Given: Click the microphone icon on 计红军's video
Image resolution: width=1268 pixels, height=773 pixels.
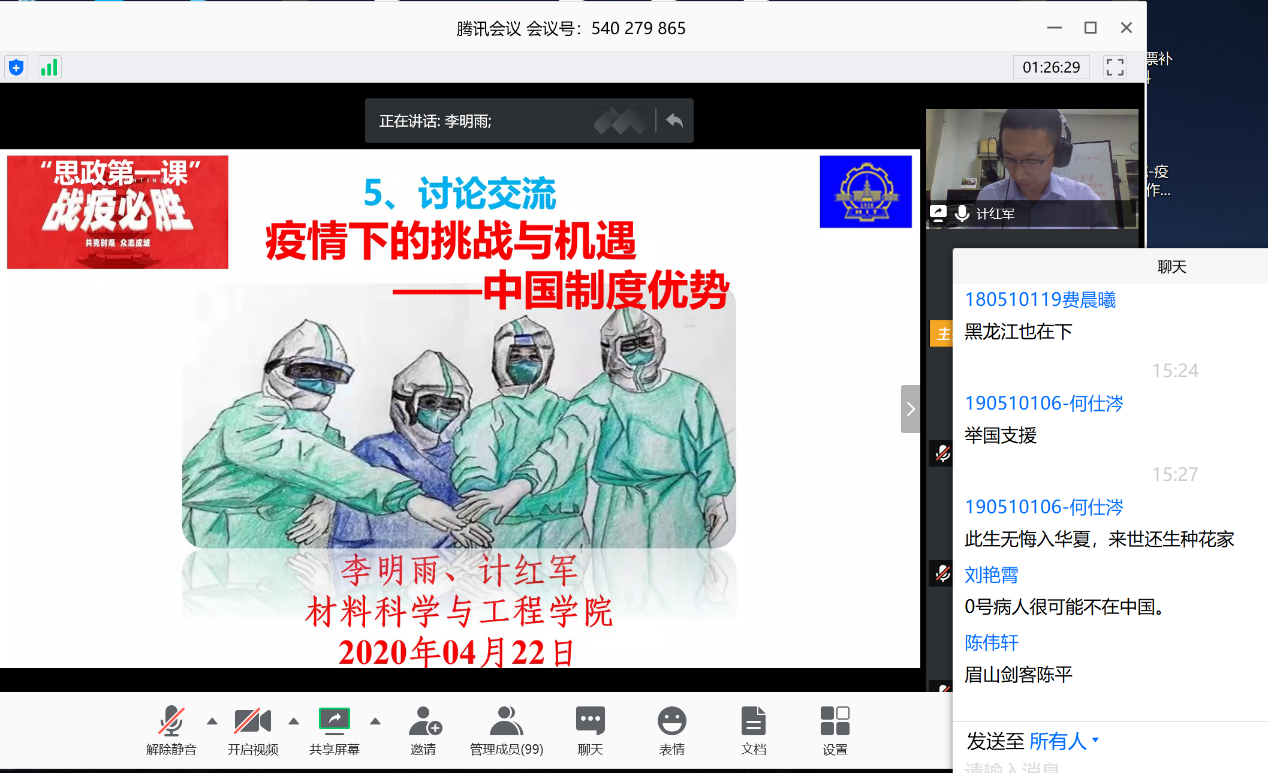Looking at the screenshot, I should pos(962,212).
